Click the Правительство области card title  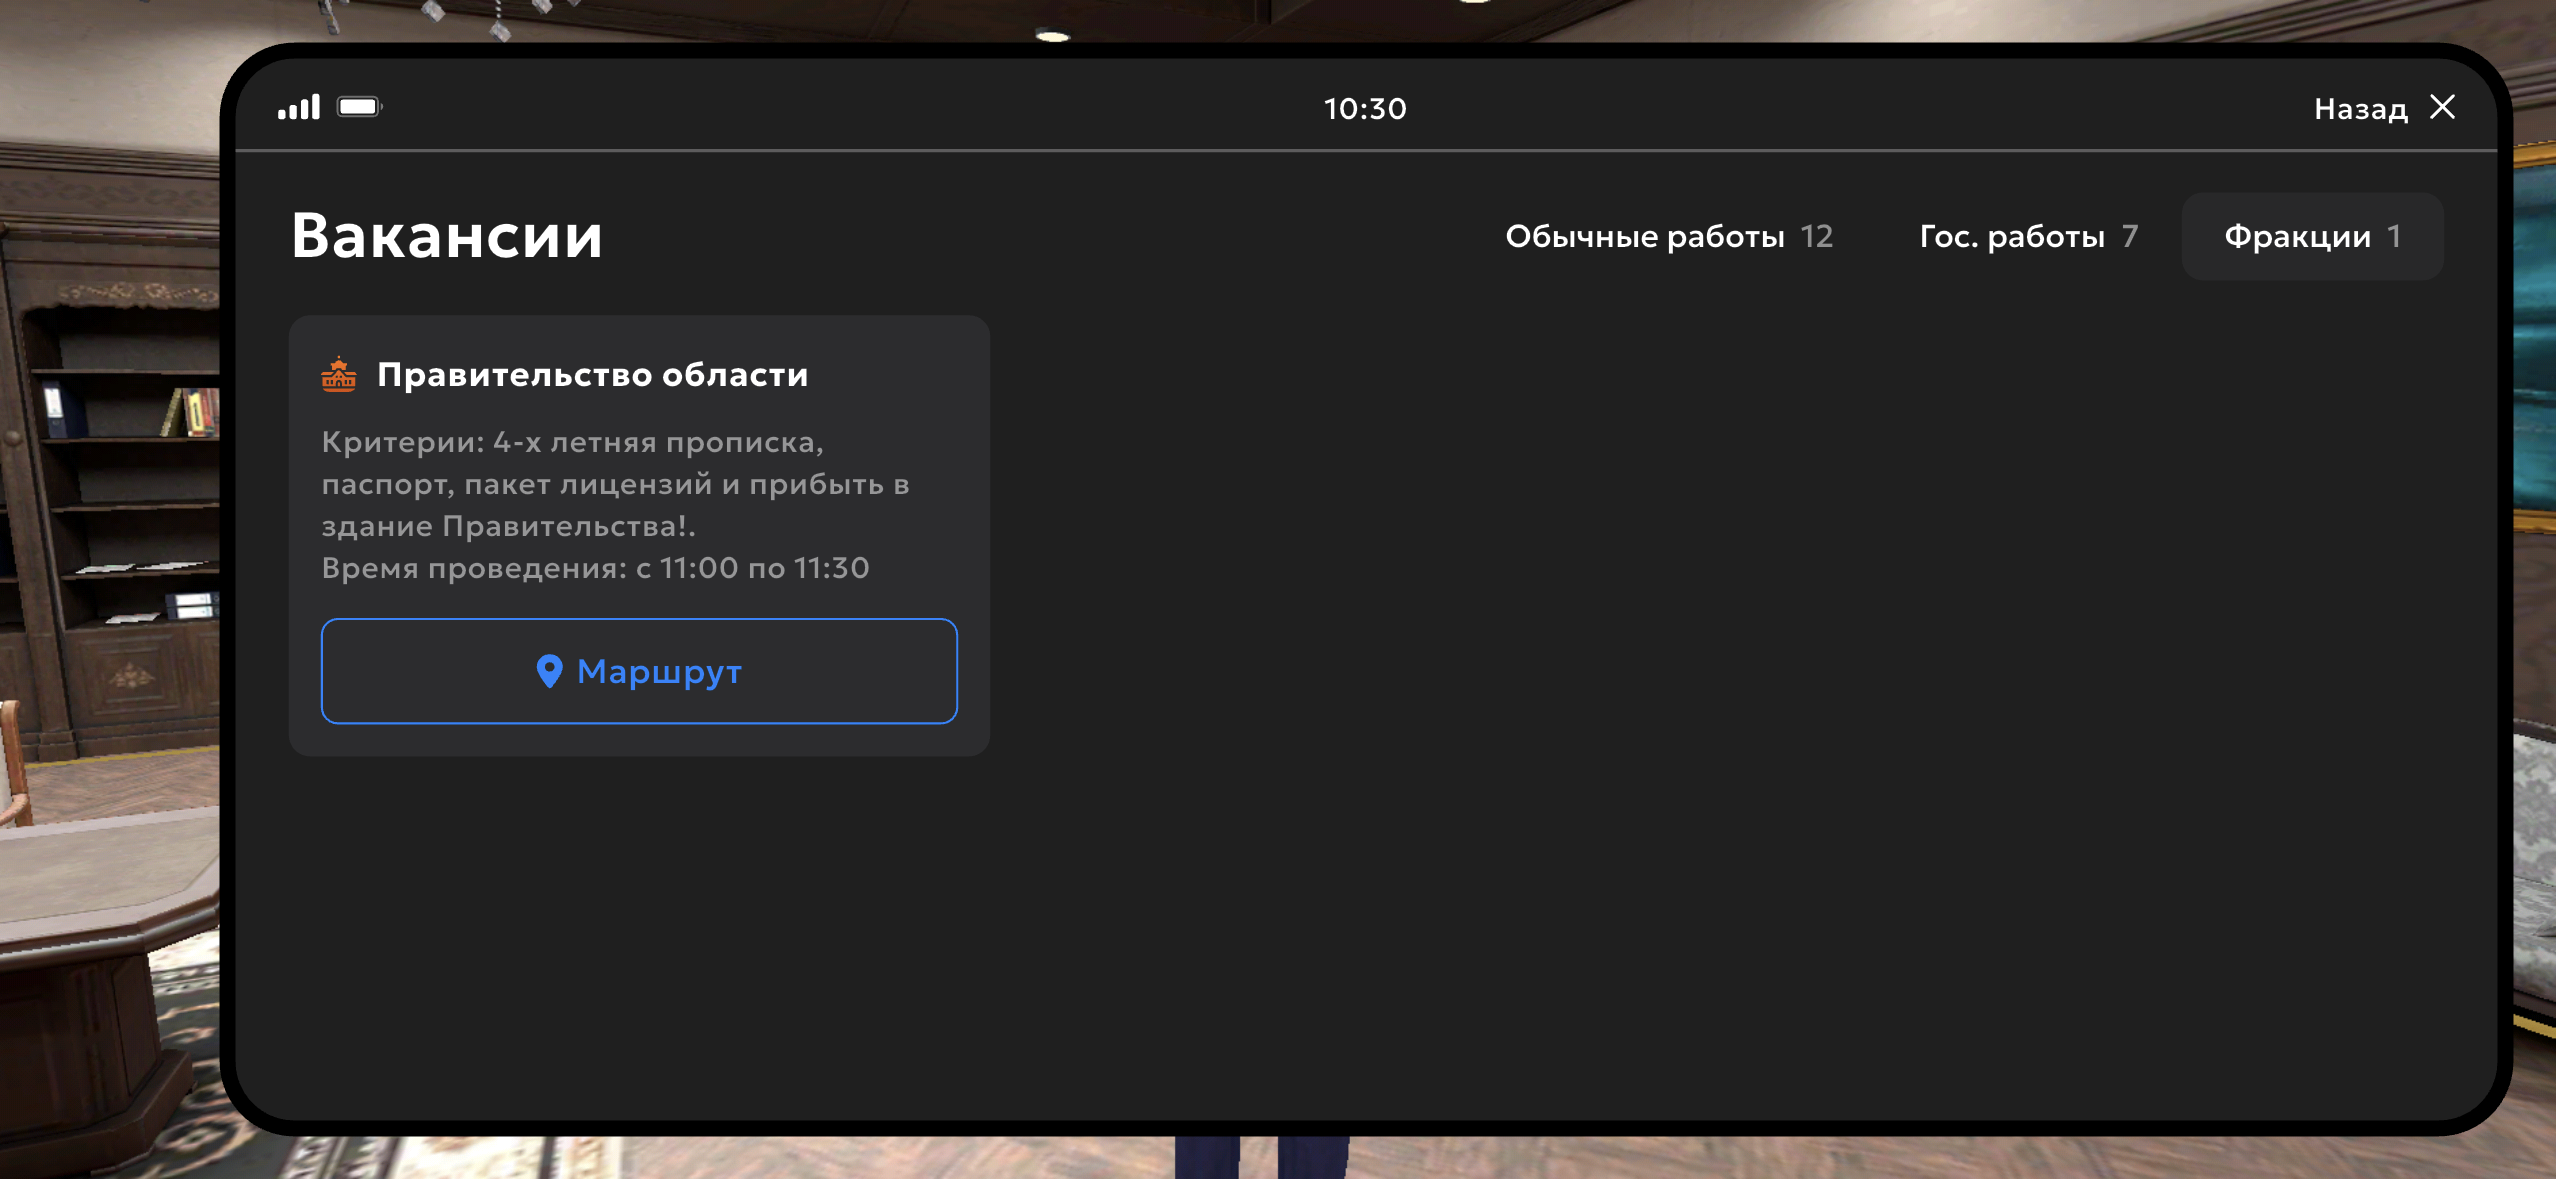[x=592, y=375]
